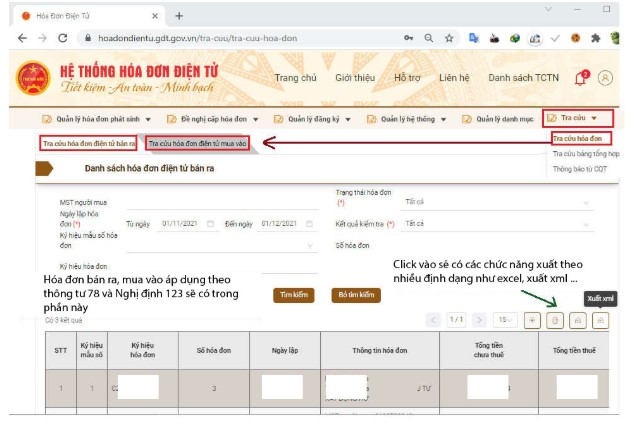This screenshot has width=637, height=436.
Task: Click the green globe download extension icon
Action: [x=515, y=39]
